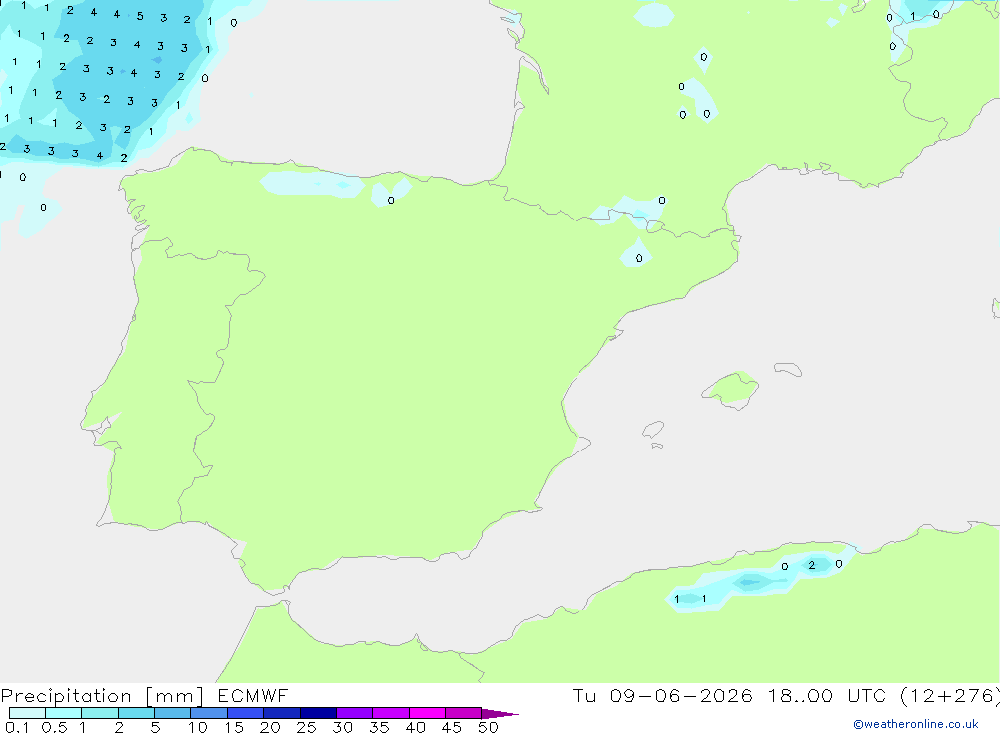
Task: Click the '18..00 UTC' time text
Action: (827, 696)
